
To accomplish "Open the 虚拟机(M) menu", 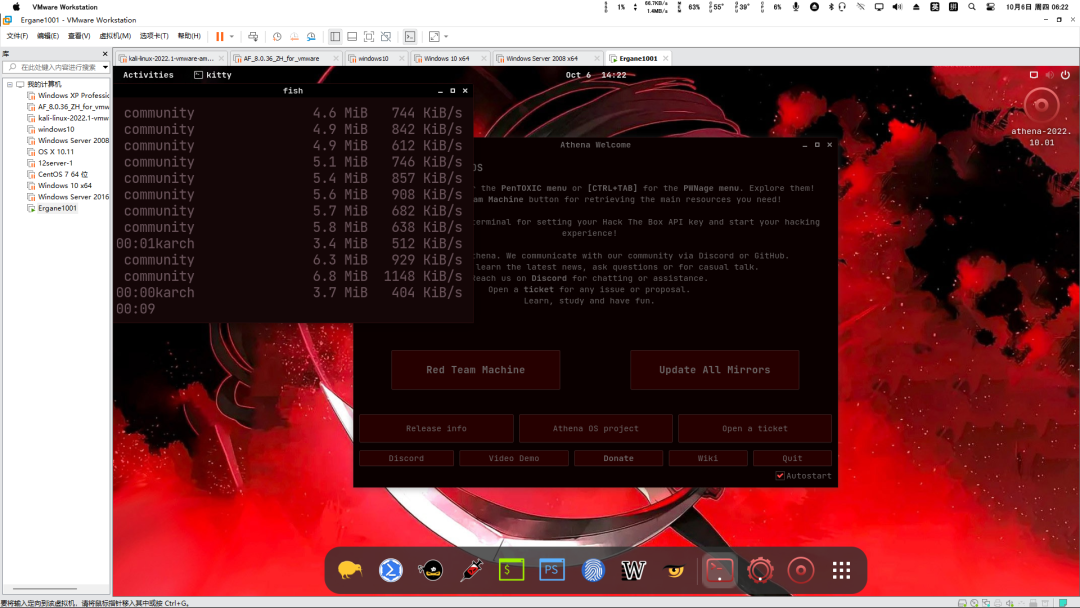I will (115, 36).
